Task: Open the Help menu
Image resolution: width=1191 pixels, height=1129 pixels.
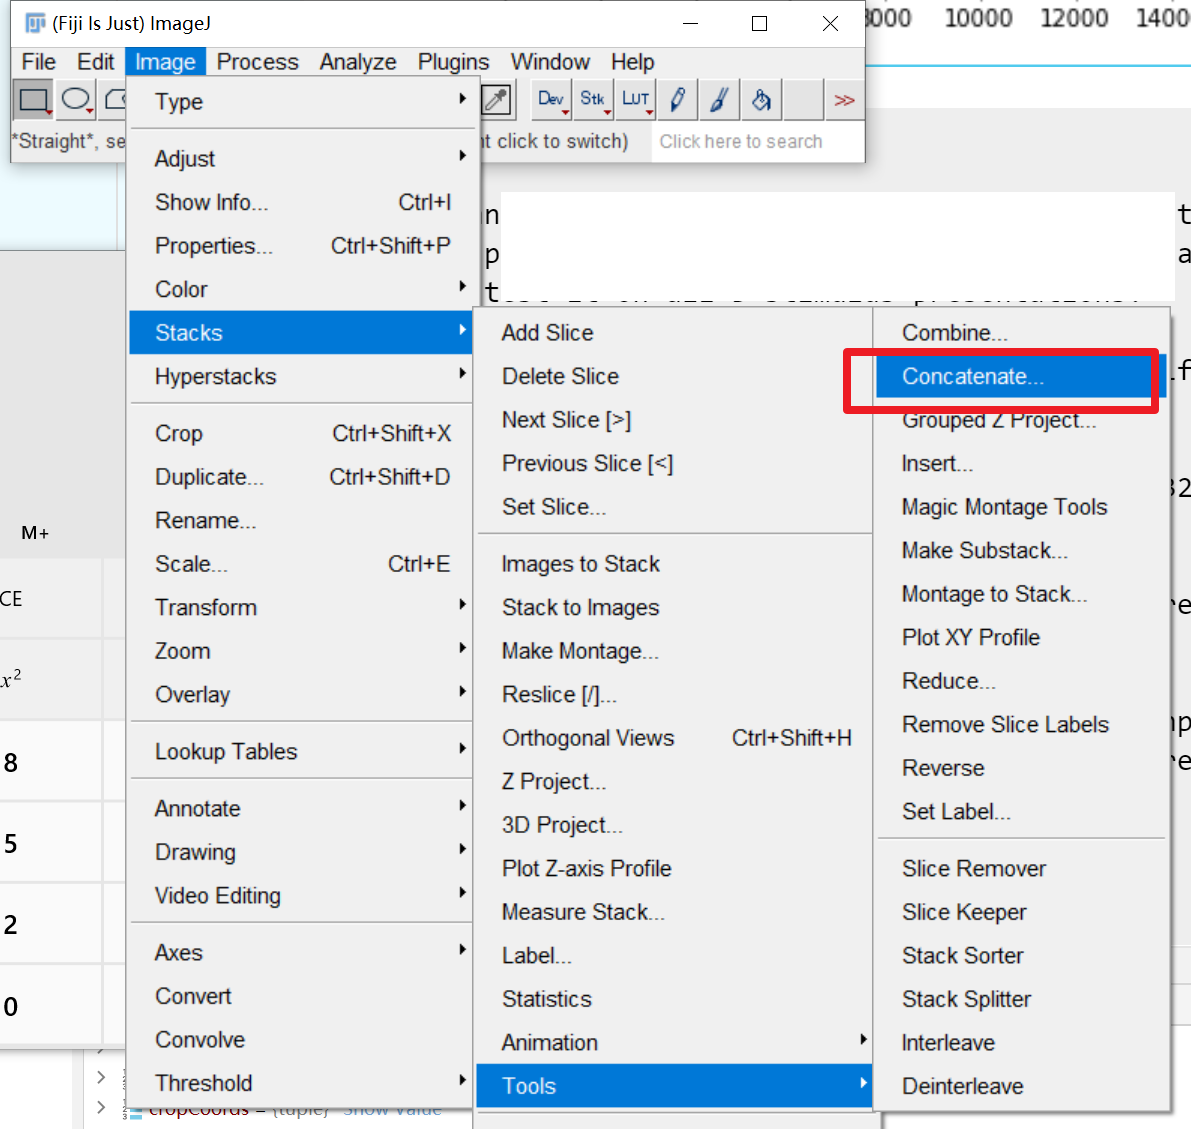Action: 633,62
